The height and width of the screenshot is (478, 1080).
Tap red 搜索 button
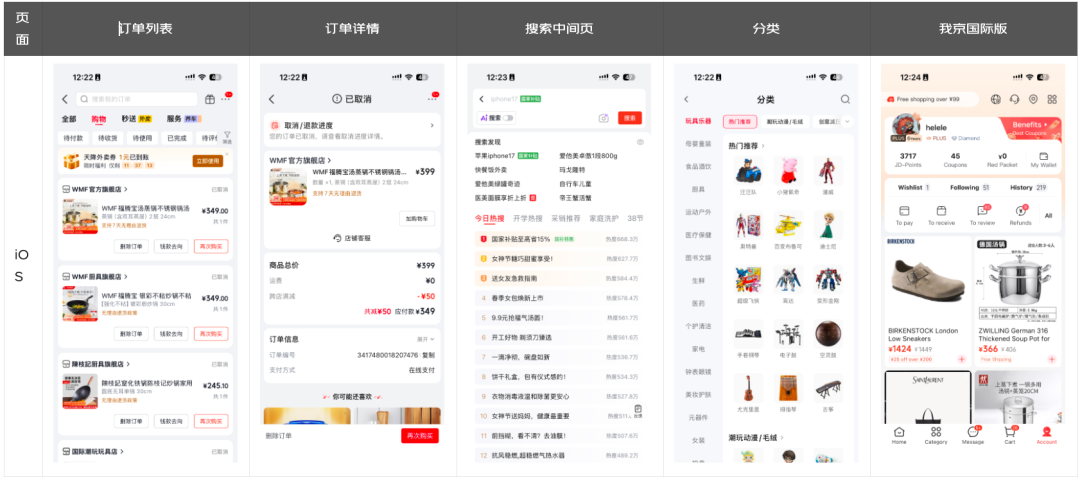pos(630,118)
